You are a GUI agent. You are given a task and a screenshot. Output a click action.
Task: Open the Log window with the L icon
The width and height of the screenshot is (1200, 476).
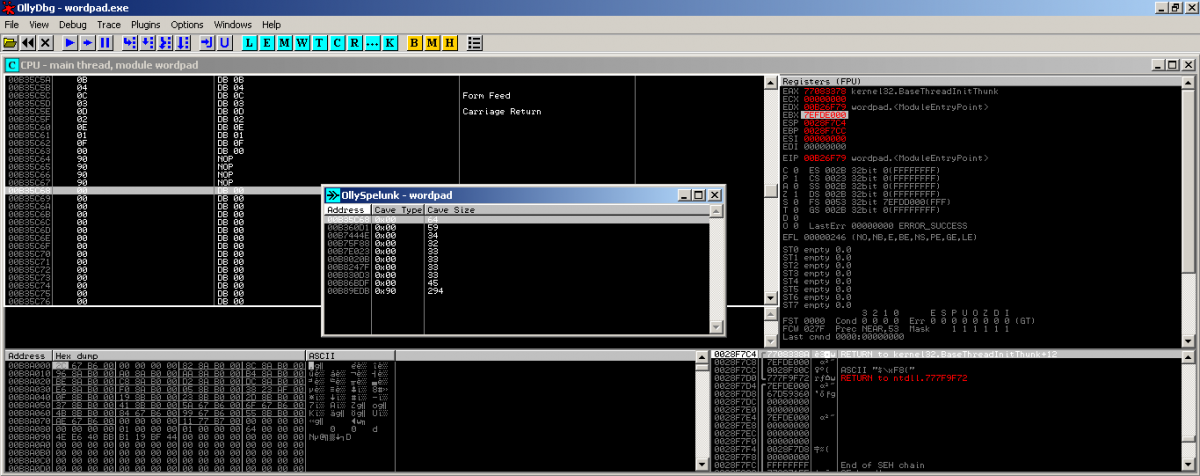pyautogui.click(x=251, y=43)
